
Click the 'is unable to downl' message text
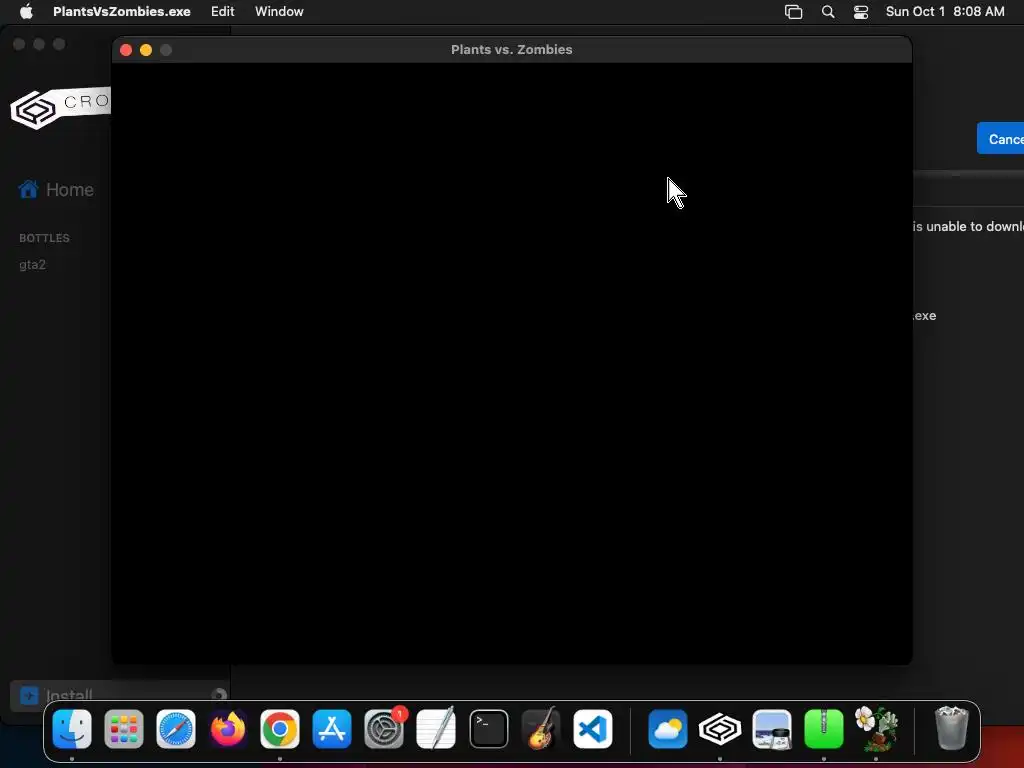point(968,226)
